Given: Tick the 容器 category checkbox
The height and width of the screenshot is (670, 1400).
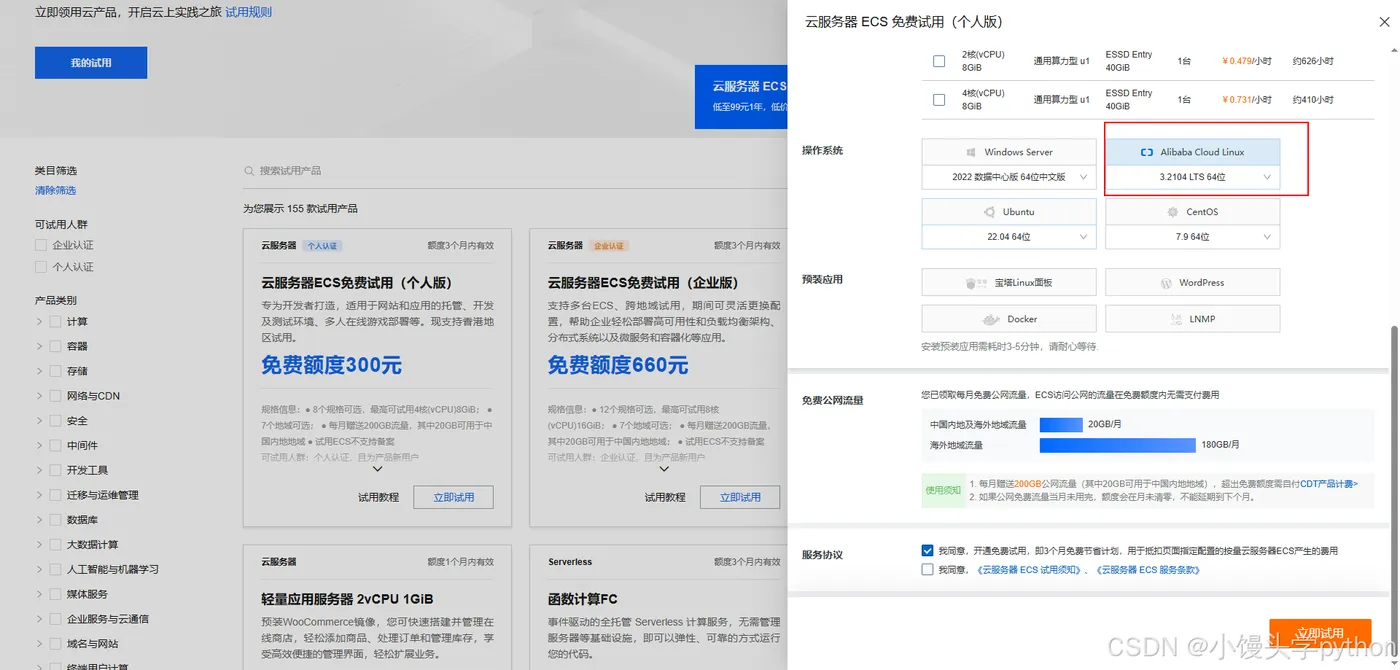Looking at the screenshot, I should 55,346.
